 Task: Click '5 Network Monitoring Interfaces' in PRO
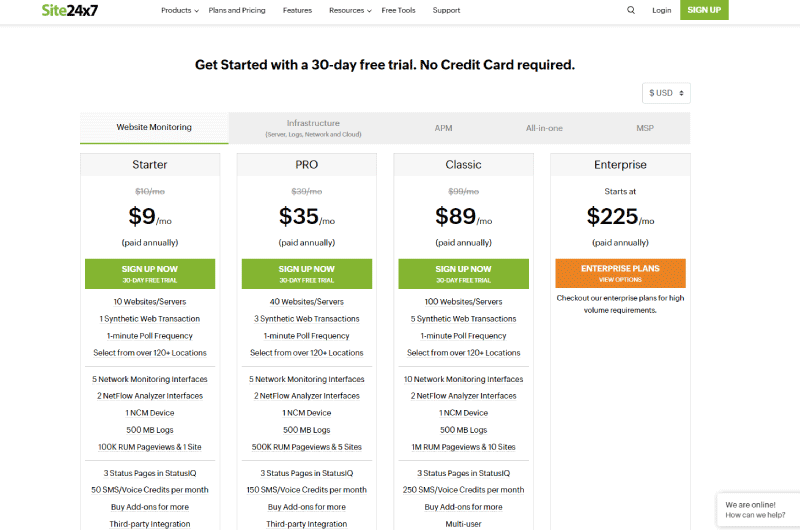click(x=307, y=379)
